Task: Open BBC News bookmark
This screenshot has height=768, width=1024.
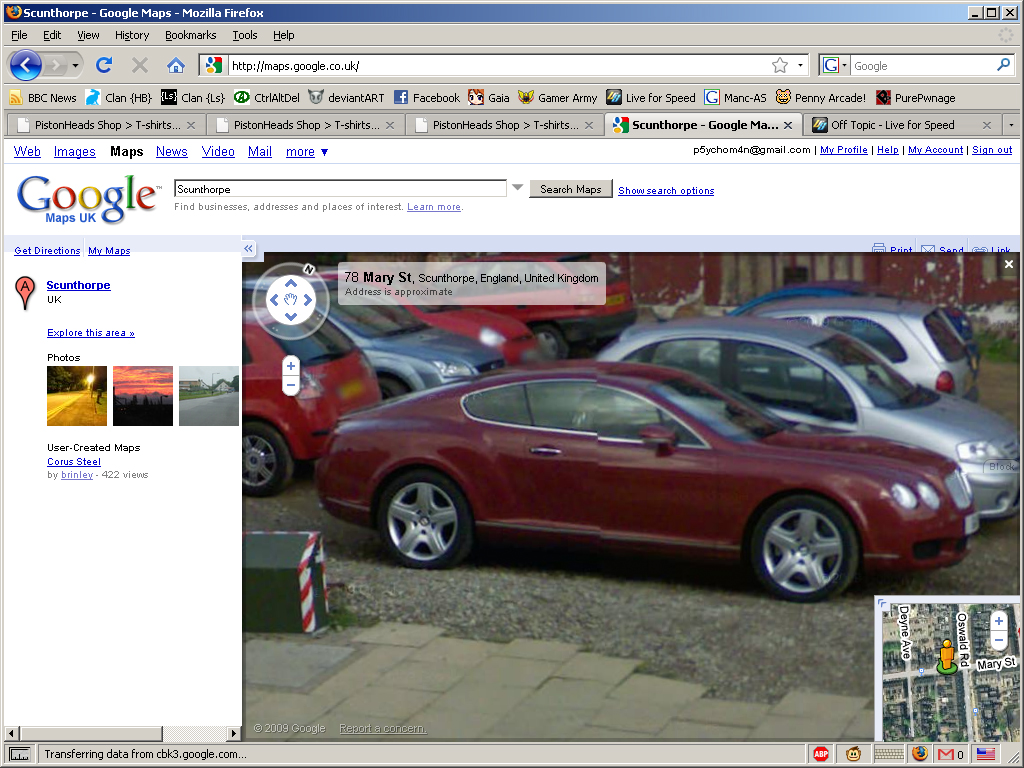Action: 42,98
